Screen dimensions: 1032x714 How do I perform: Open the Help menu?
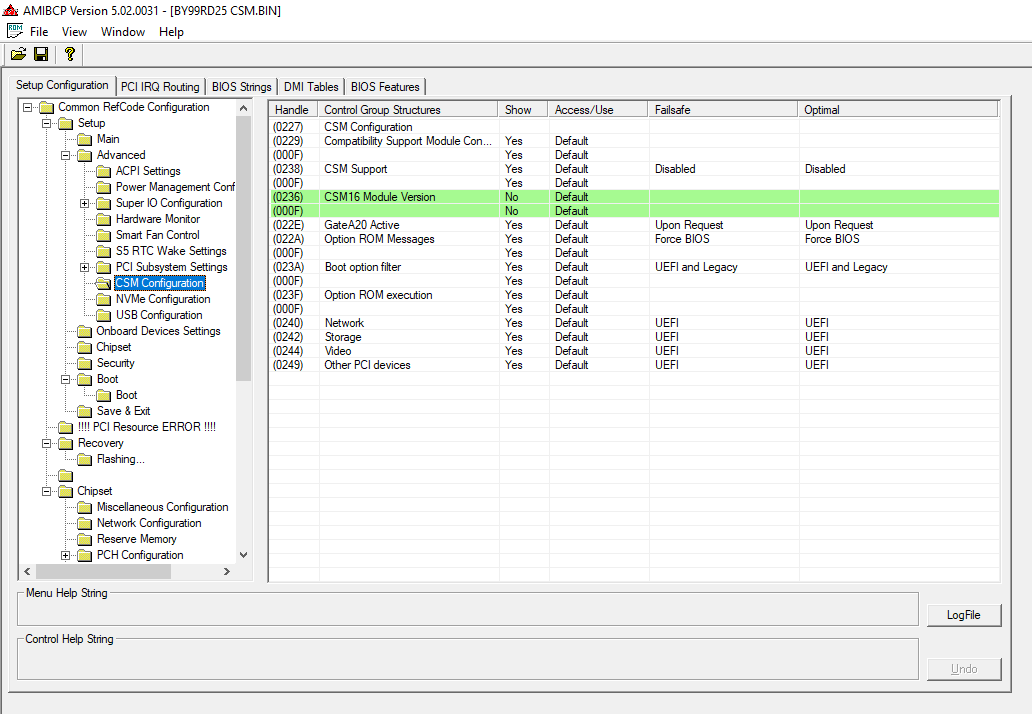[x=171, y=32]
